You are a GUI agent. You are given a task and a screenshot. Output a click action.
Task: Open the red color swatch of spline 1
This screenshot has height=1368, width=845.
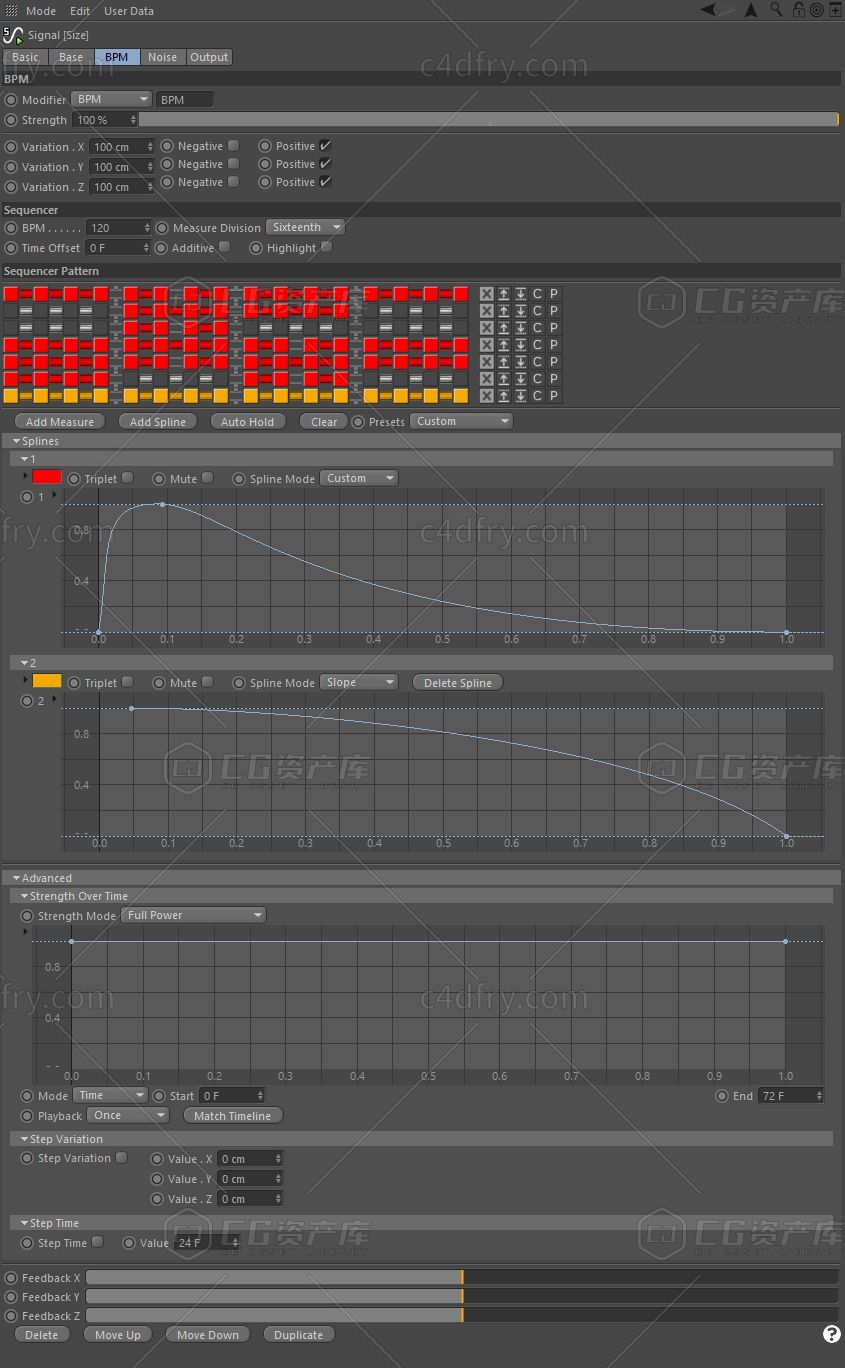47,478
